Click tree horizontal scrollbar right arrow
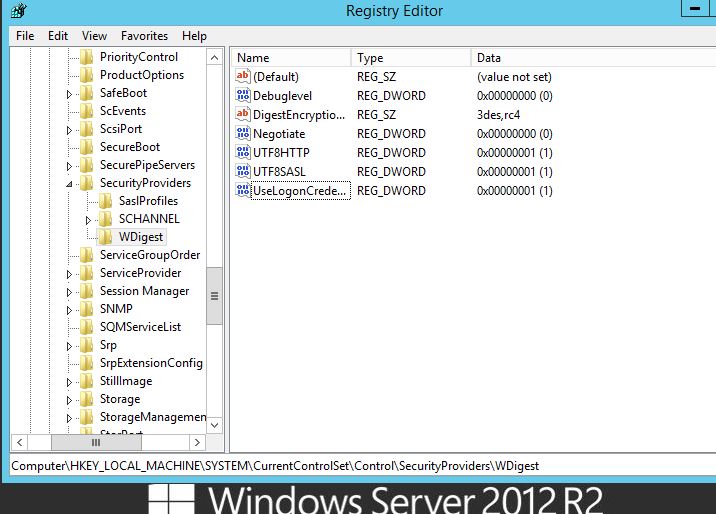 tap(197, 442)
